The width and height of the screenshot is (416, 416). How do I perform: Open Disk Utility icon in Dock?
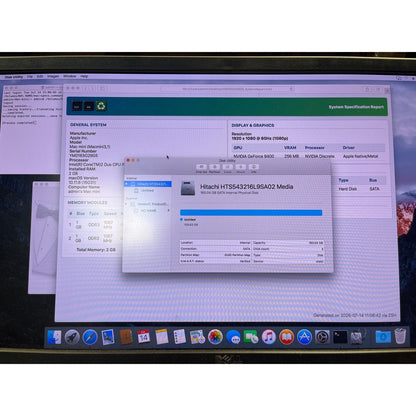click(x=357, y=337)
